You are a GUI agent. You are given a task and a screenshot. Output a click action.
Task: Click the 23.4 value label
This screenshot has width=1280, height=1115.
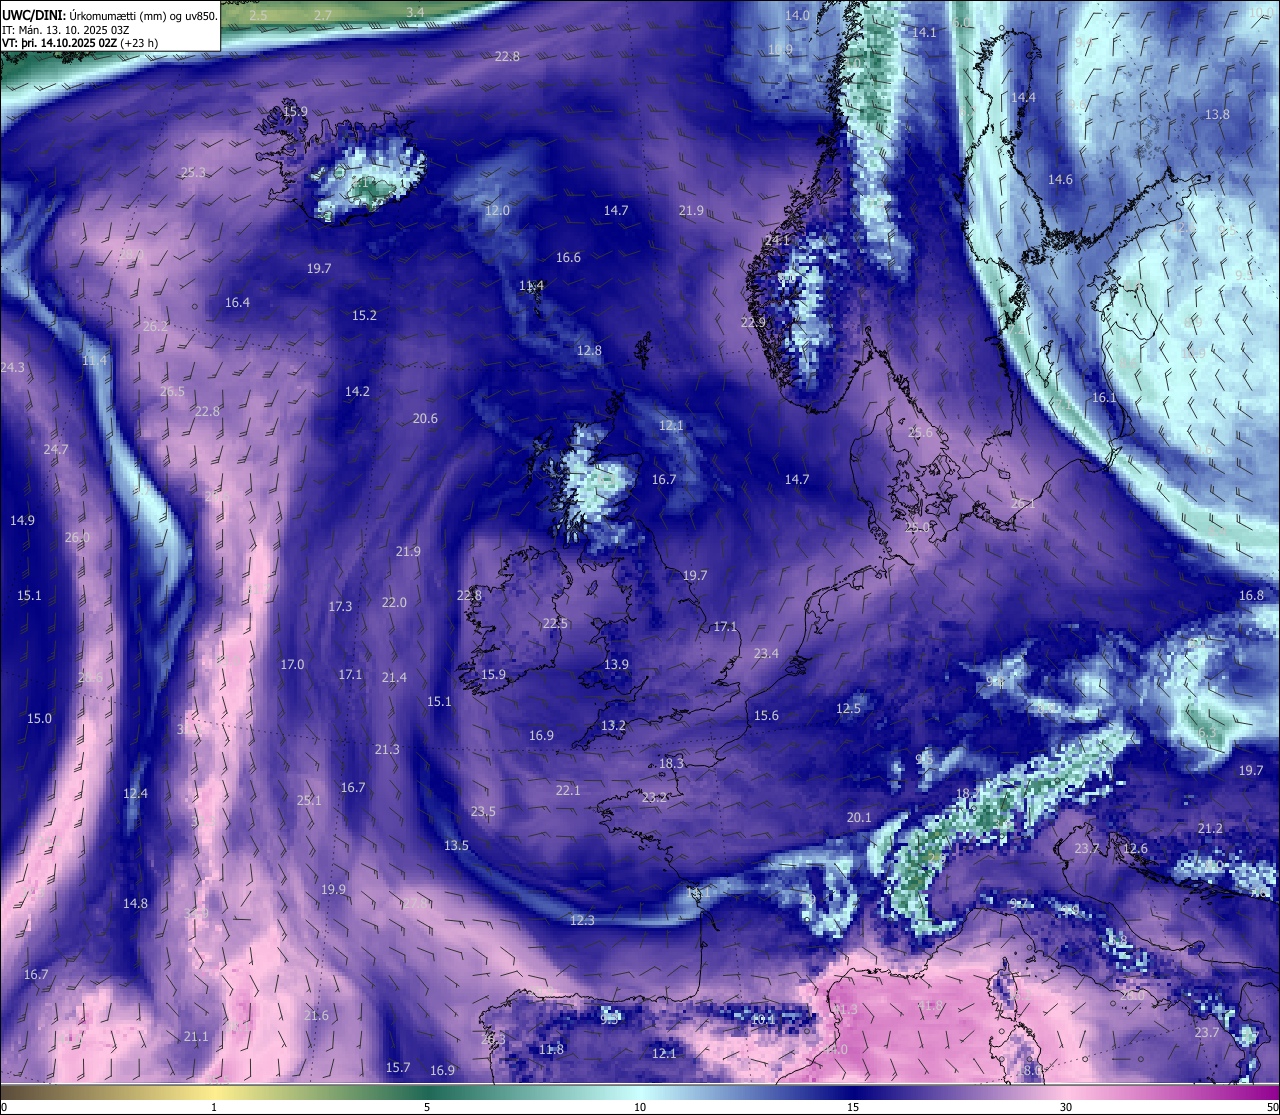[x=766, y=653]
